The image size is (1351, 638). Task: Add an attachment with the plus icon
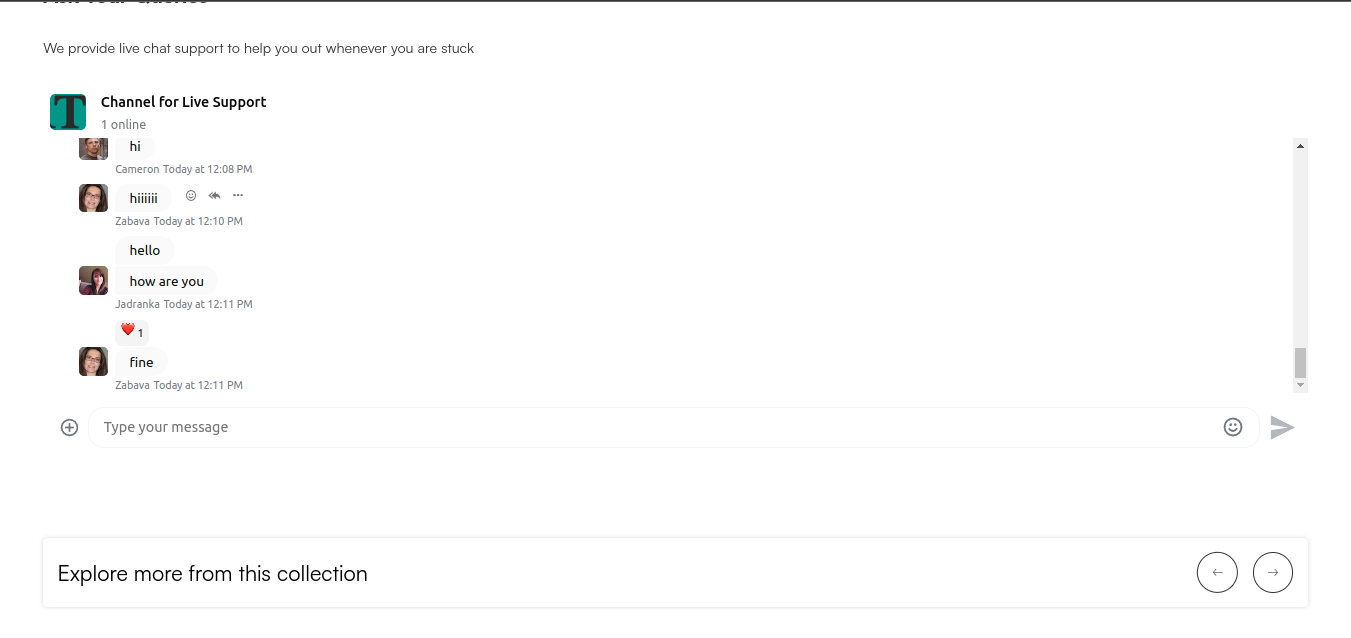pyautogui.click(x=69, y=427)
